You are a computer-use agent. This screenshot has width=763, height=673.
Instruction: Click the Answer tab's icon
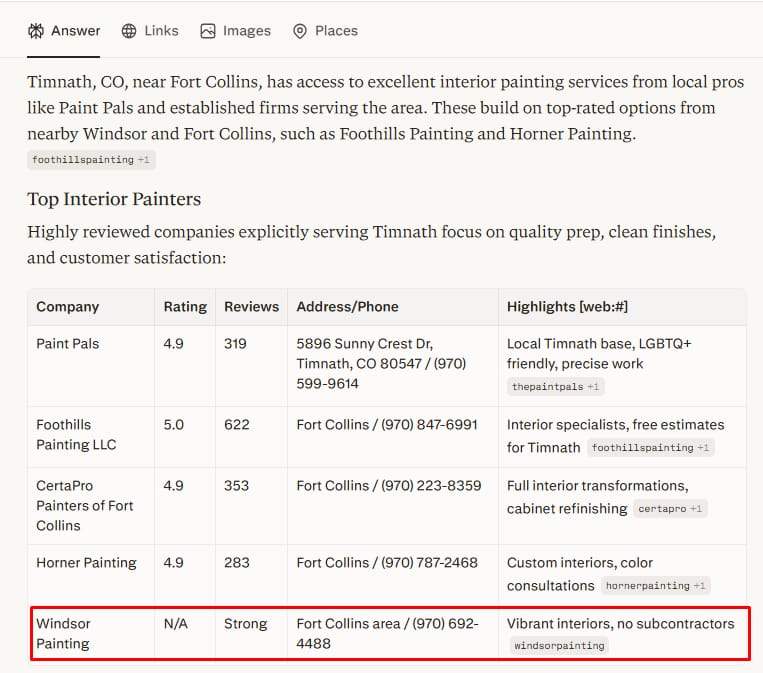(36, 31)
